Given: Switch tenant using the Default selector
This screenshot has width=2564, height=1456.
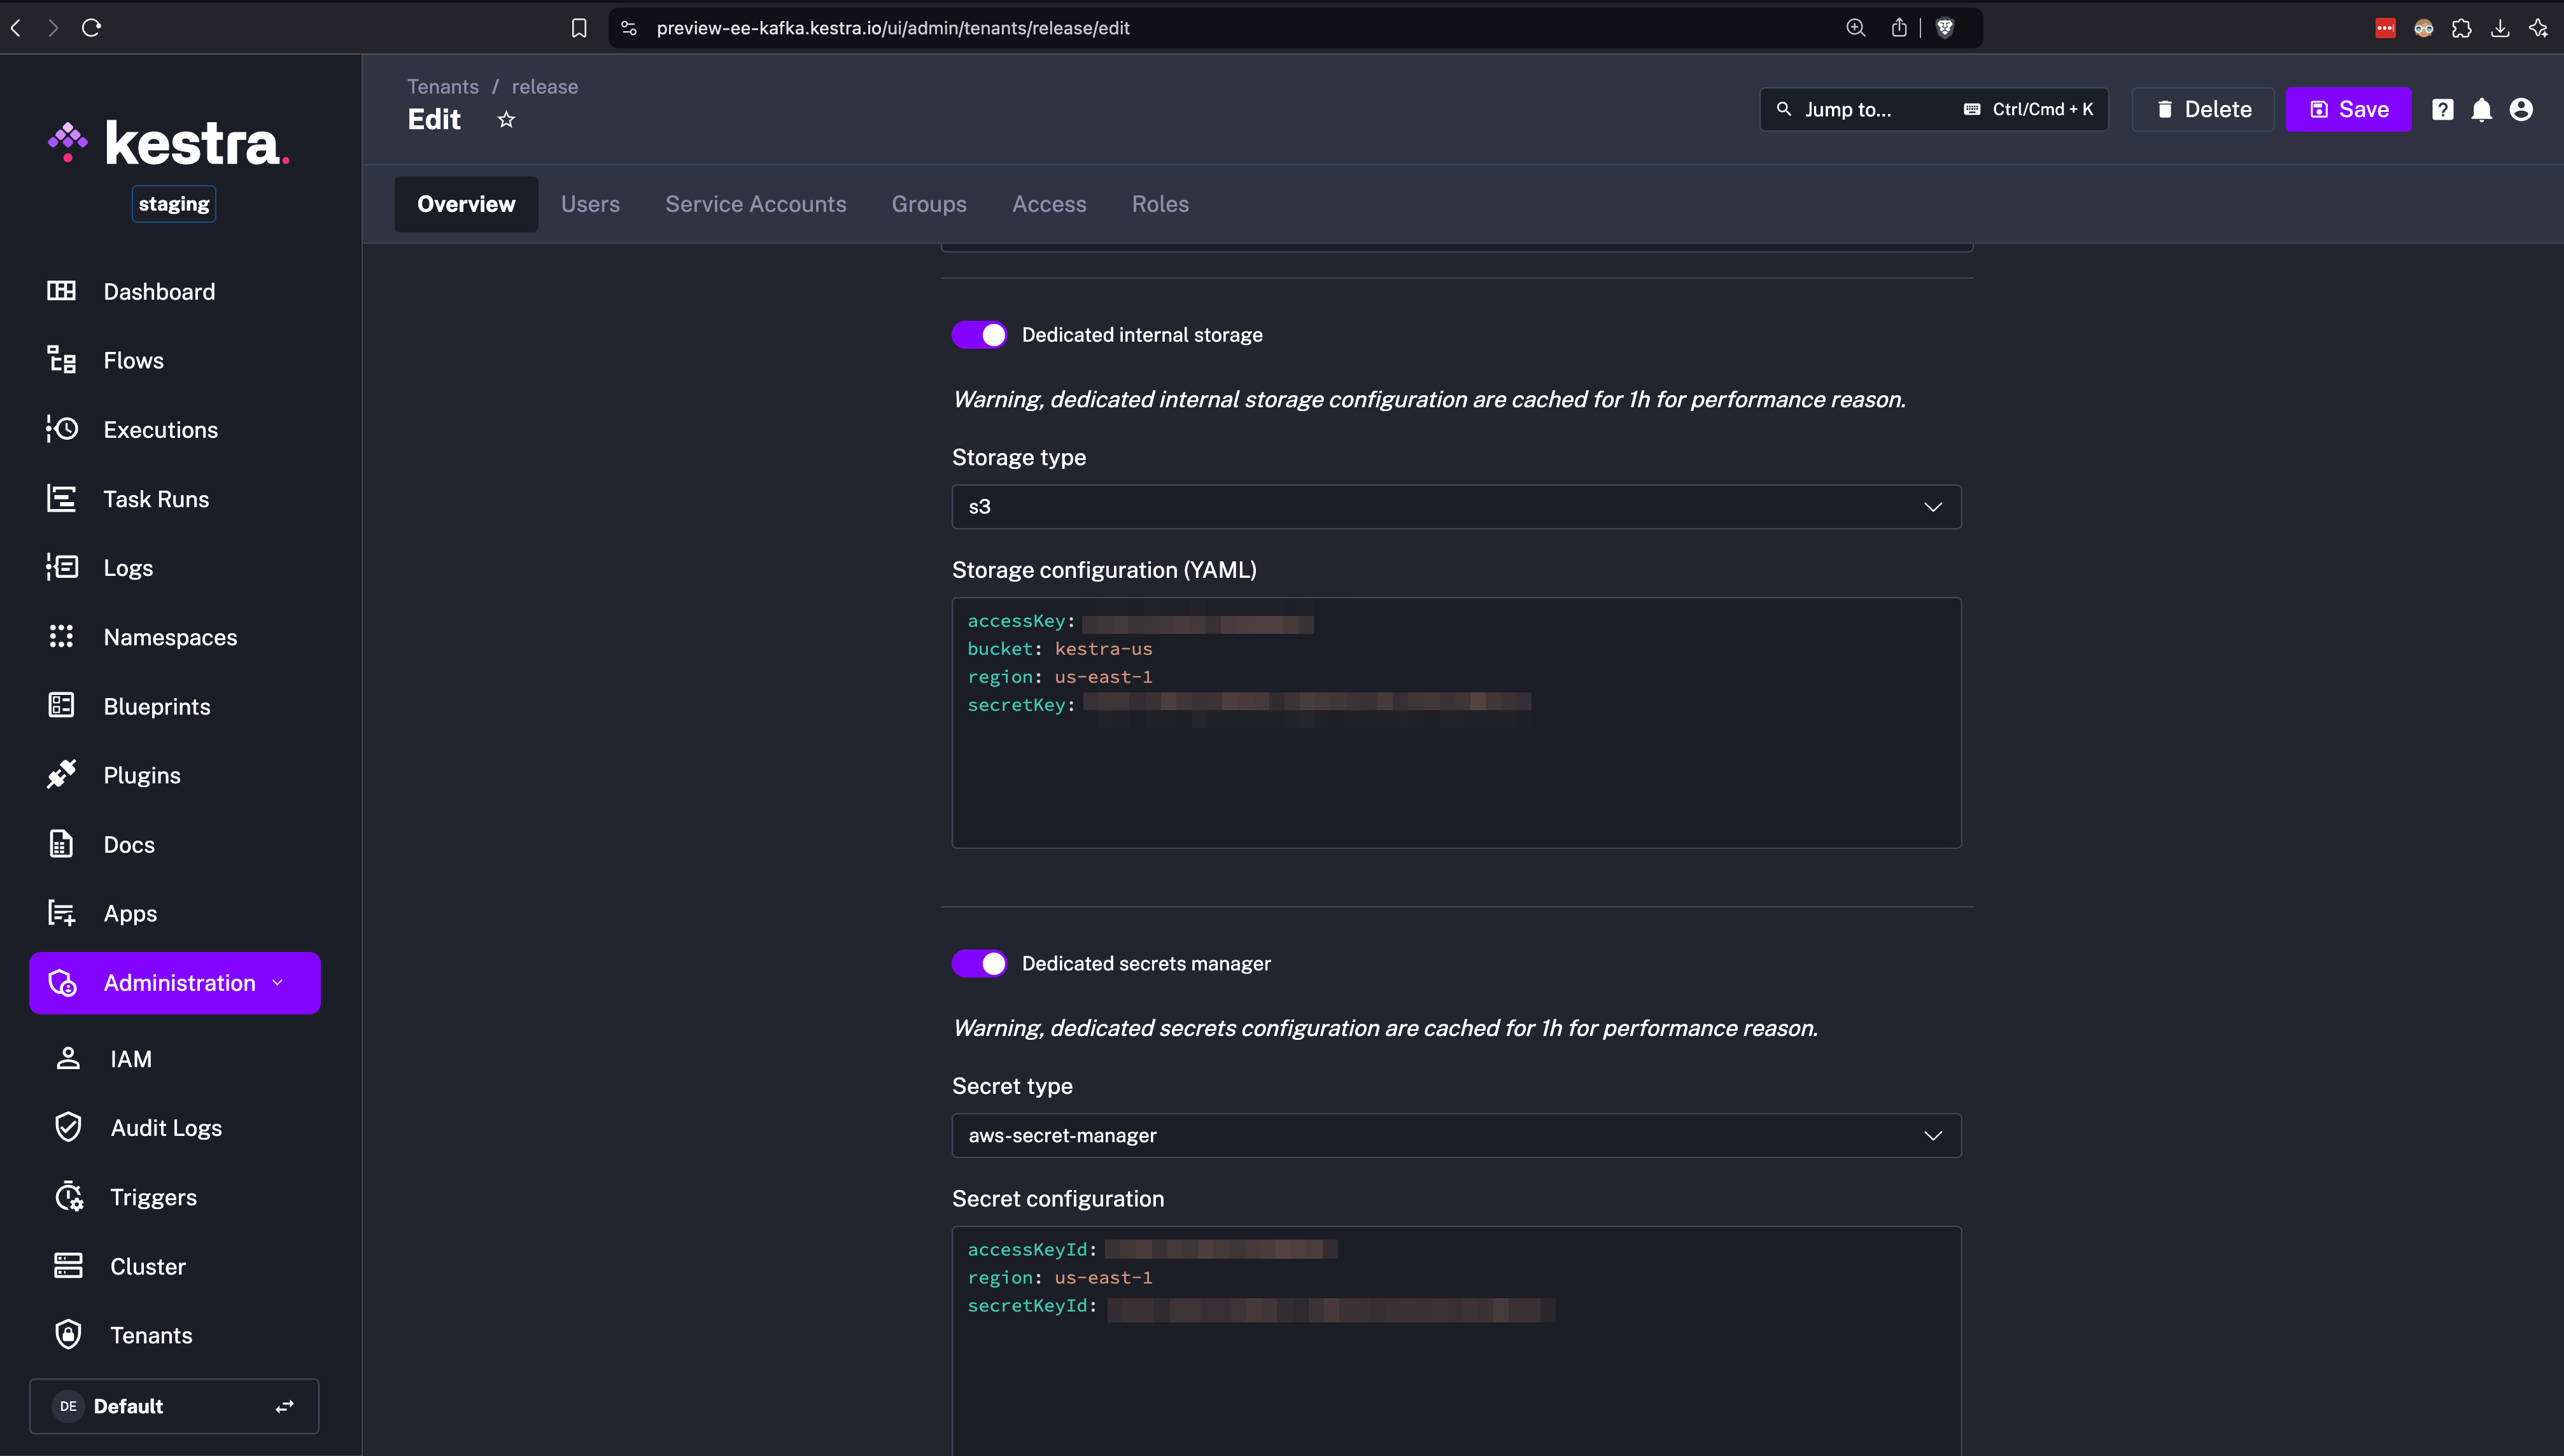Looking at the screenshot, I should (x=174, y=1406).
